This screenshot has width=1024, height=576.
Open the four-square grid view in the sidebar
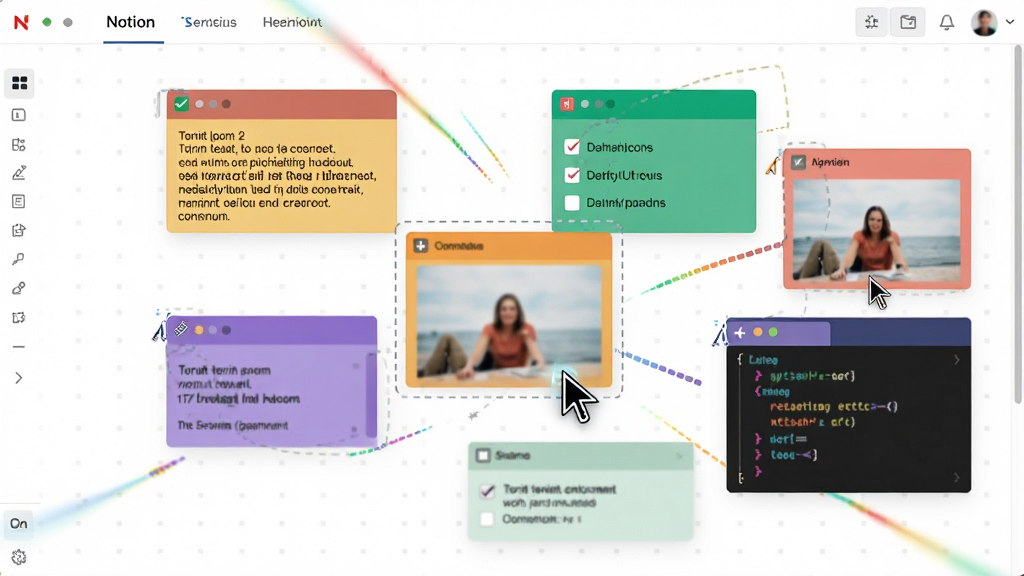click(20, 83)
